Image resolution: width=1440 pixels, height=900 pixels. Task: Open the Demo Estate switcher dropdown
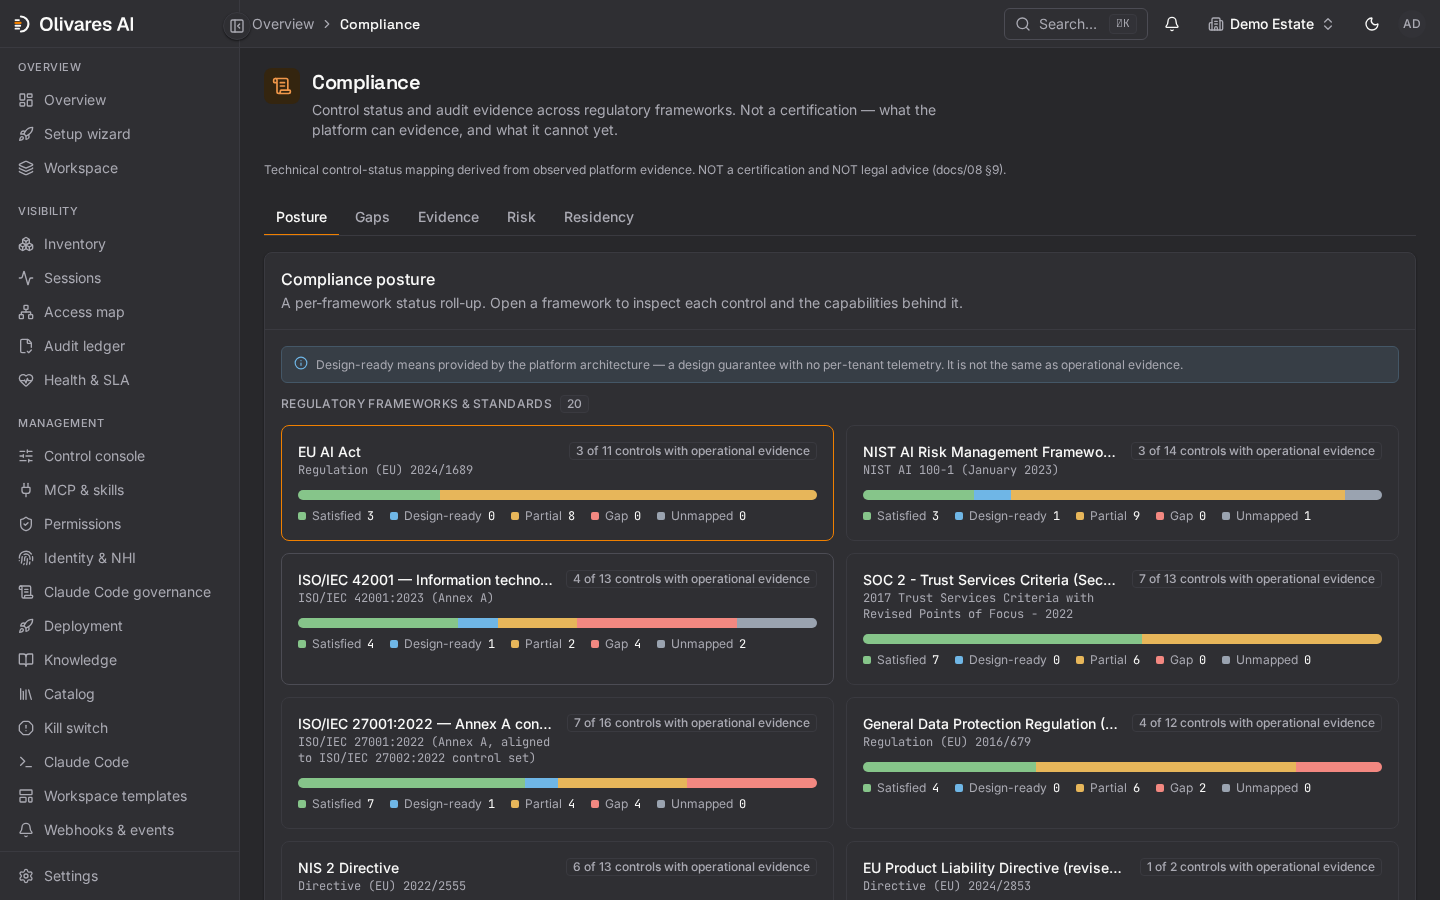pos(1271,24)
